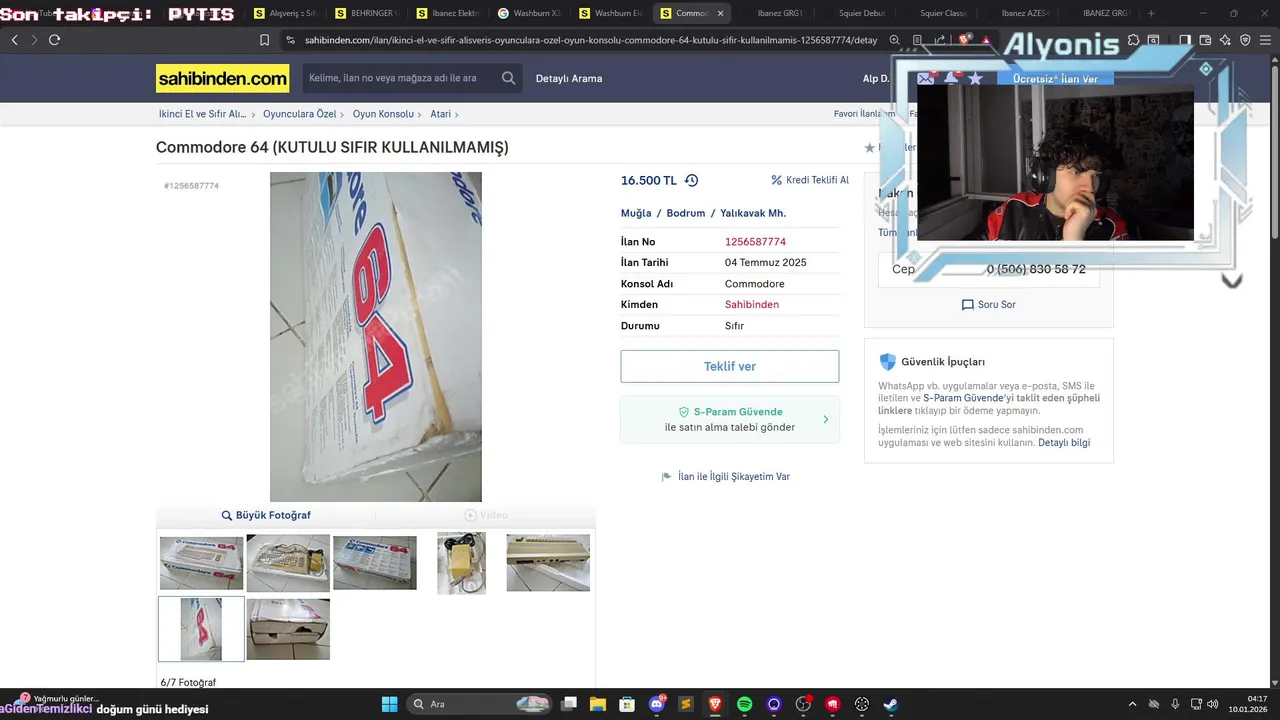This screenshot has height=720, width=1280.
Task: Open a new browser tab
Action: tap(1151, 13)
